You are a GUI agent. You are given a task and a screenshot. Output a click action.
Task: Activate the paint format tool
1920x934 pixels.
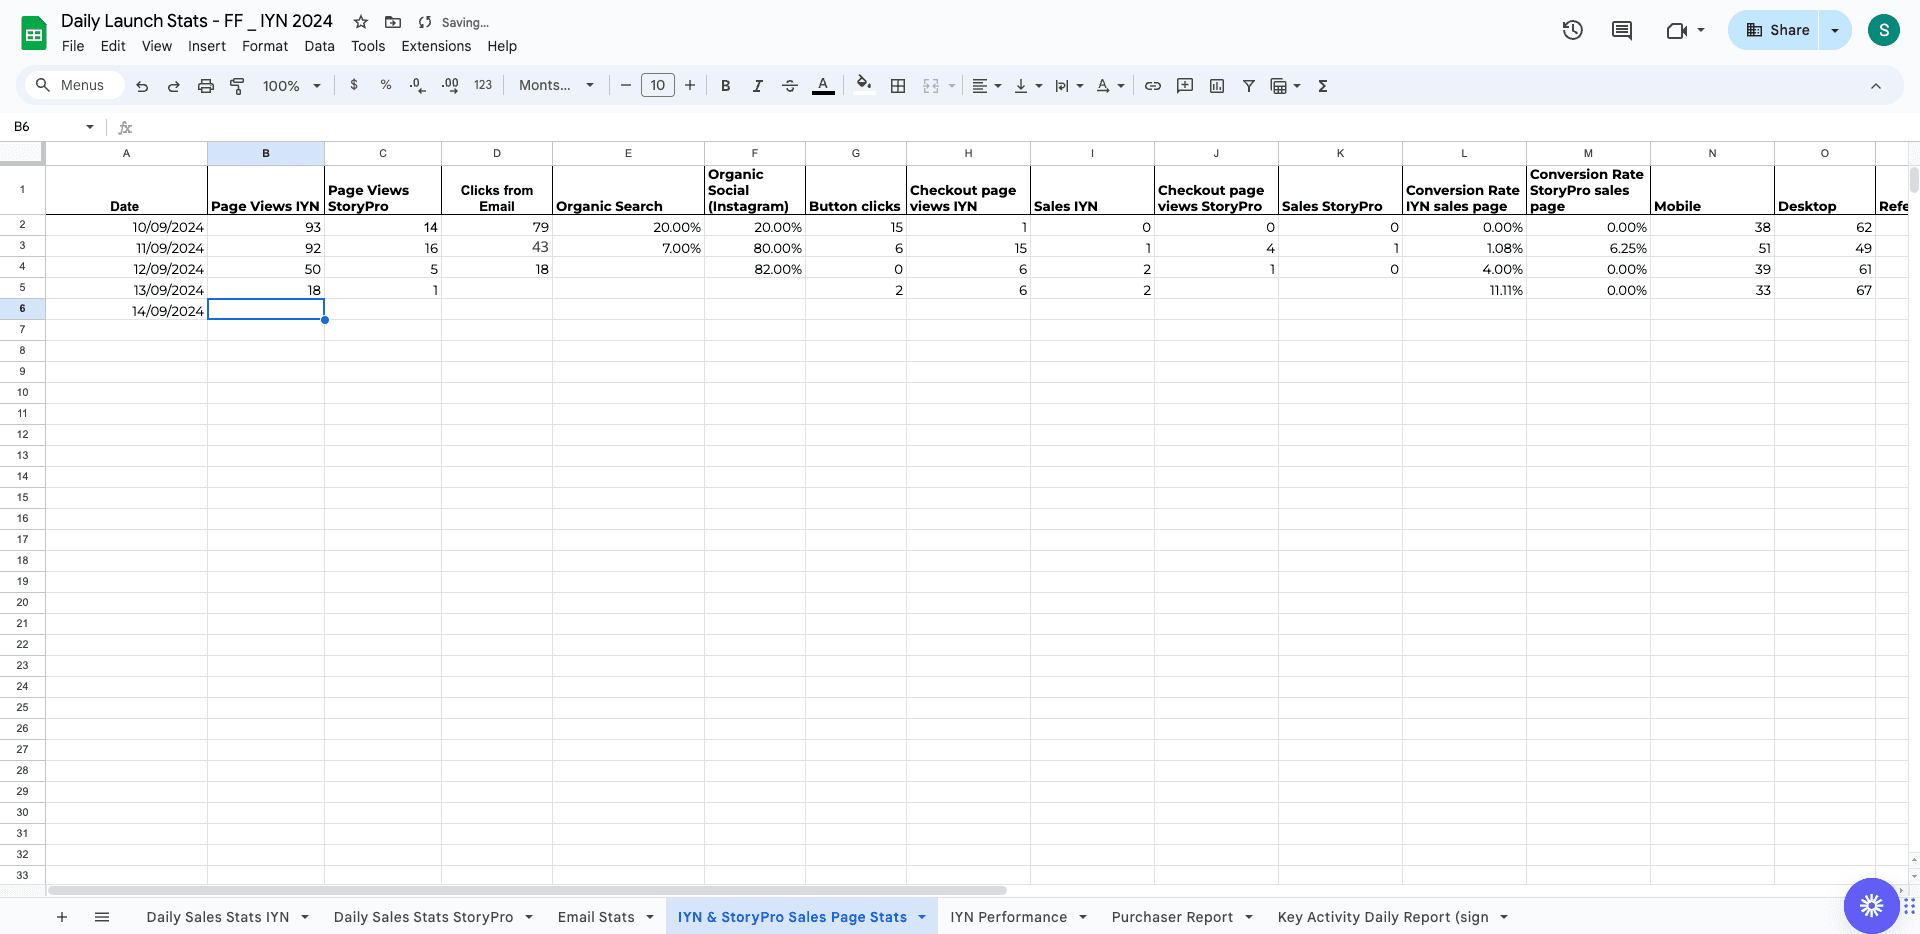pyautogui.click(x=237, y=86)
